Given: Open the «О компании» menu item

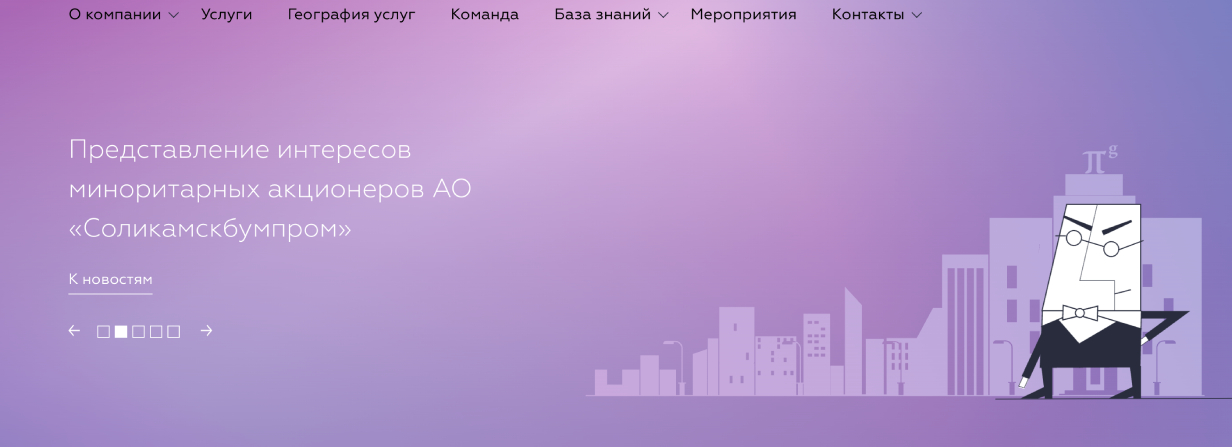Looking at the screenshot, I should [115, 15].
